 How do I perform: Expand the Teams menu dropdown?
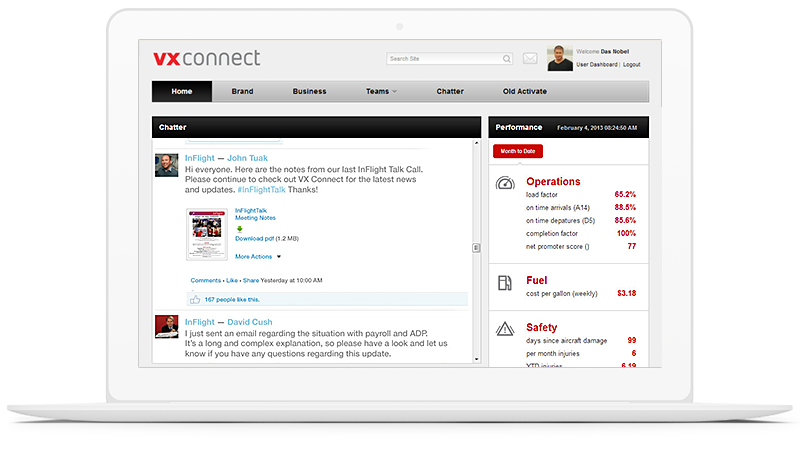[x=381, y=91]
